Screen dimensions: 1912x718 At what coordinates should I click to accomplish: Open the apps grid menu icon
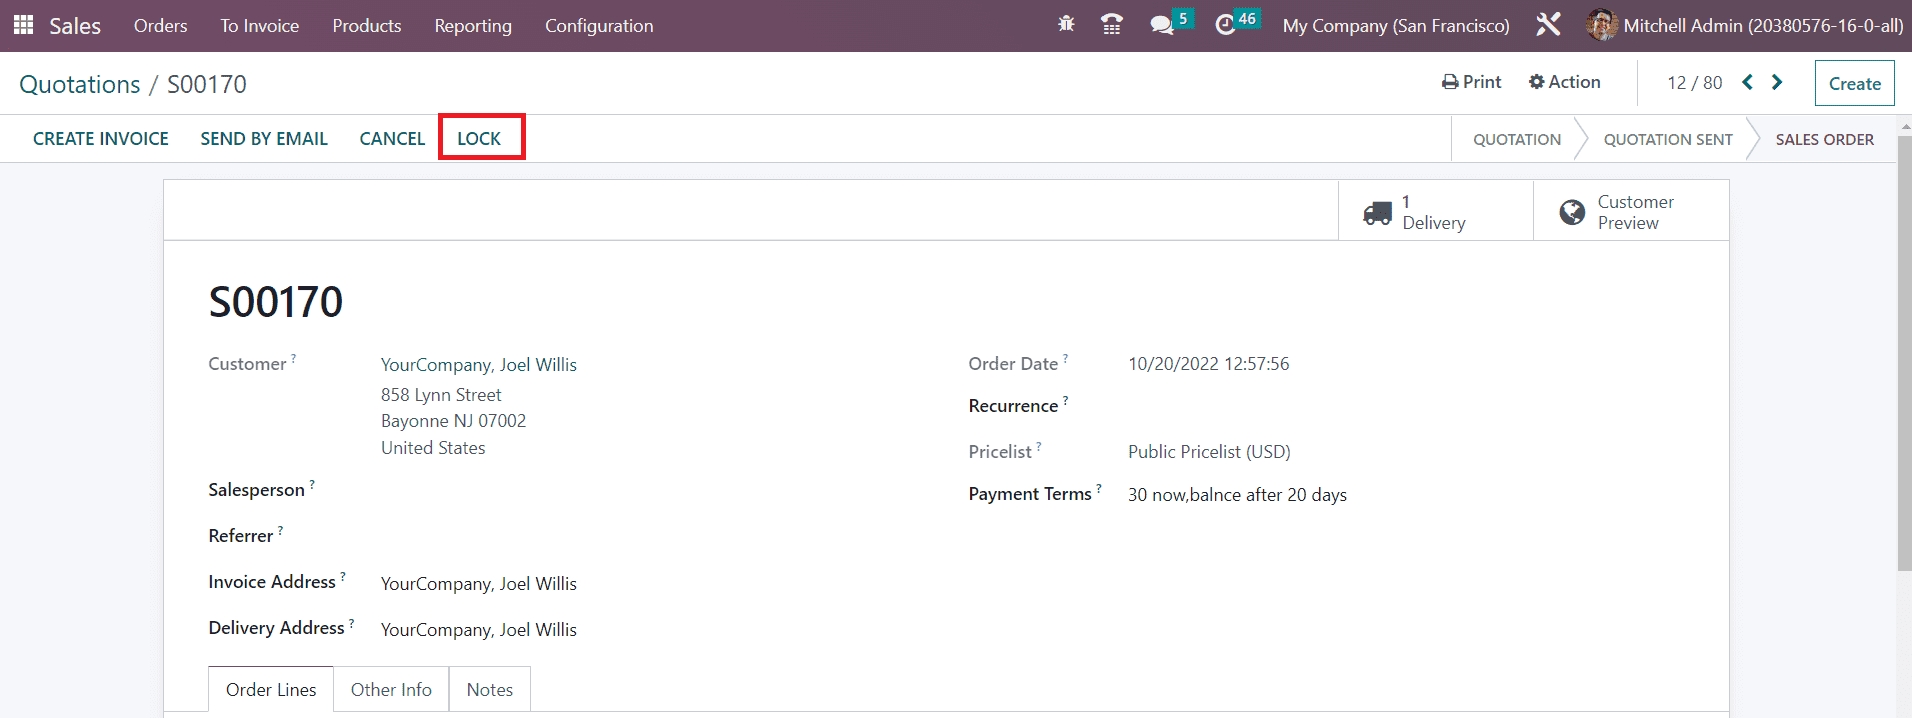[23, 25]
